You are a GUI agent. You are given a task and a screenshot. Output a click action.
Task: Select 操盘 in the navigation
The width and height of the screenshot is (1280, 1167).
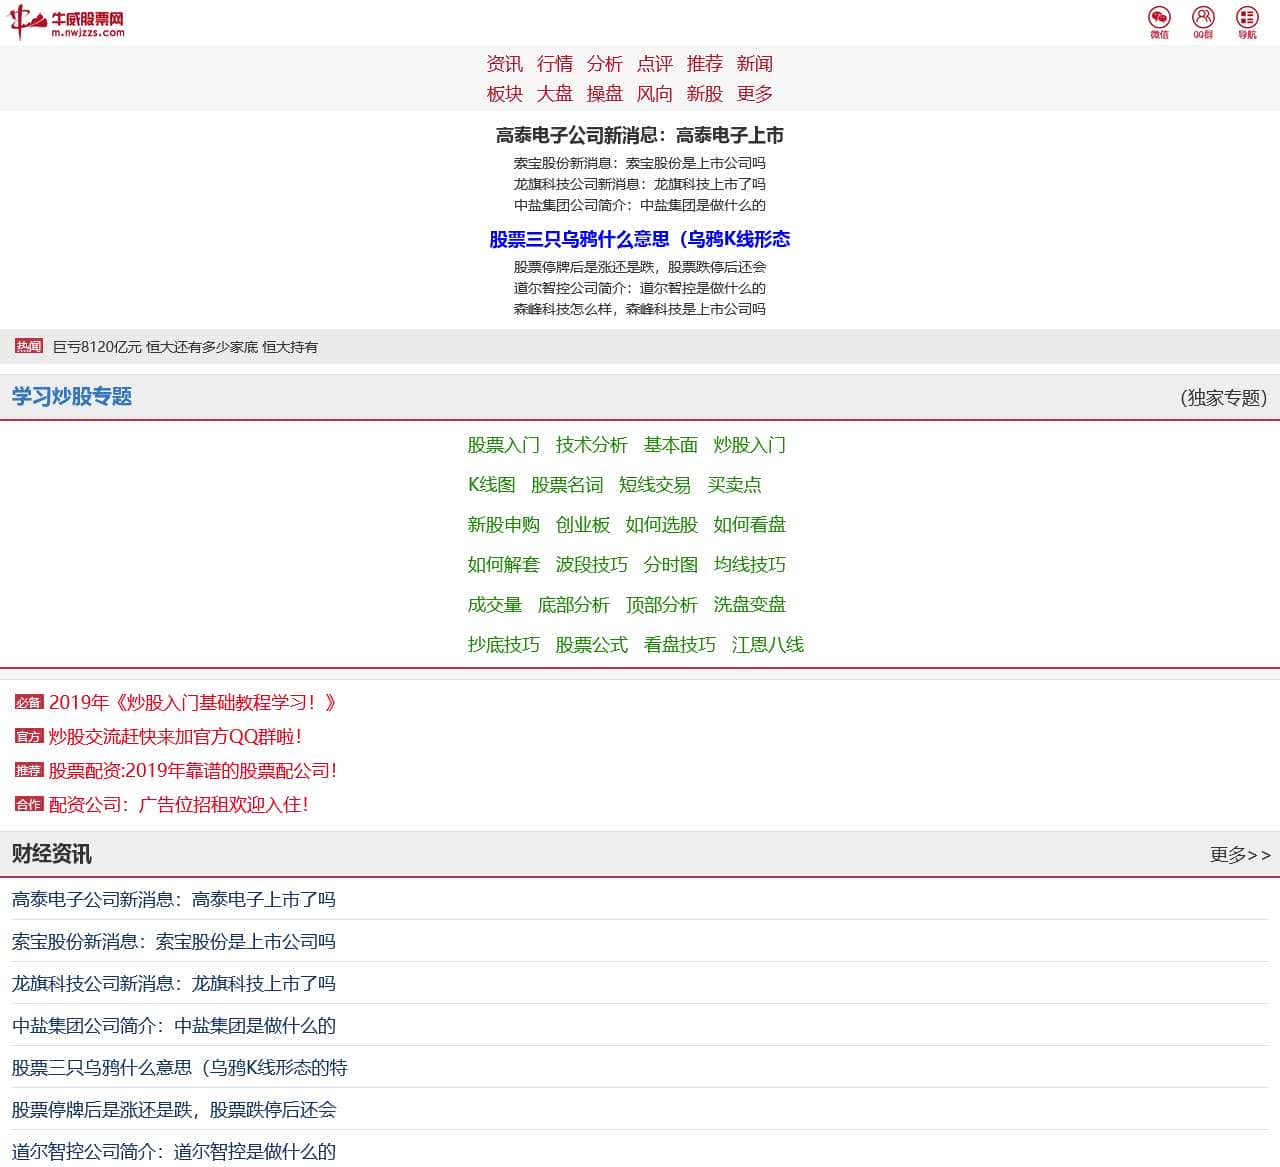pos(605,94)
